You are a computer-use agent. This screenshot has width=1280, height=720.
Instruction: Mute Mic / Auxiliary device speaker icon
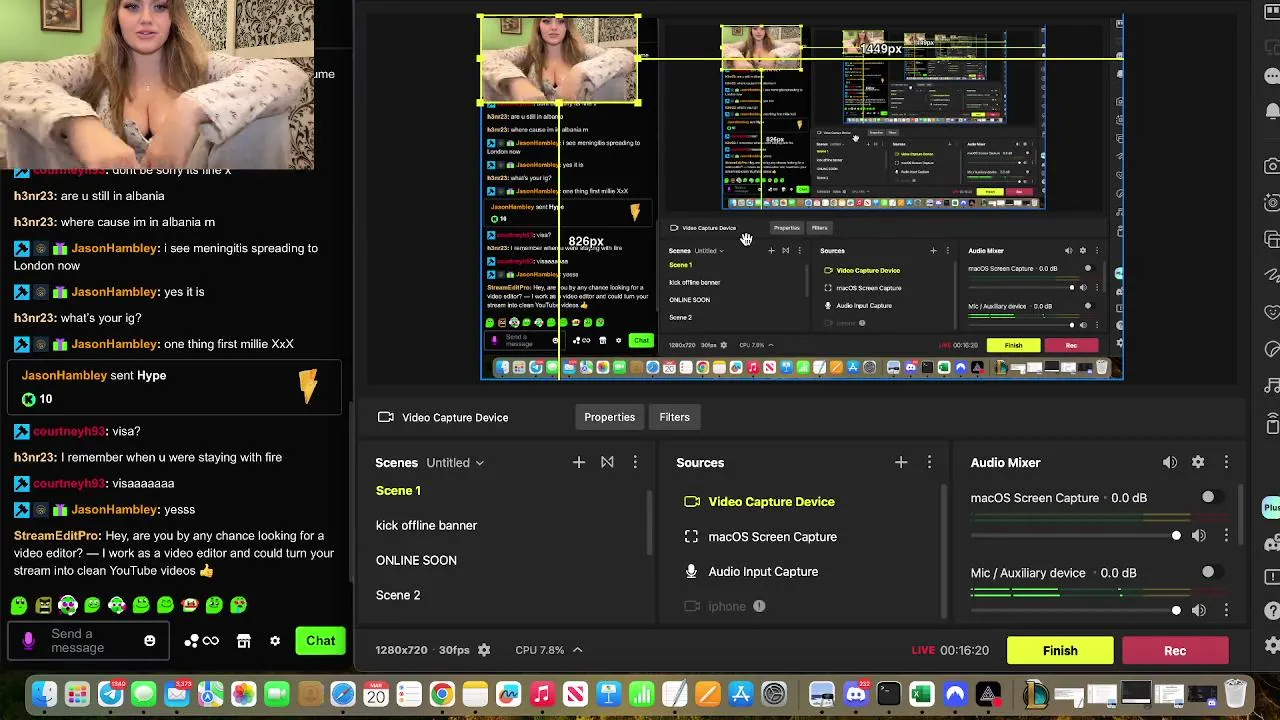click(1199, 610)
